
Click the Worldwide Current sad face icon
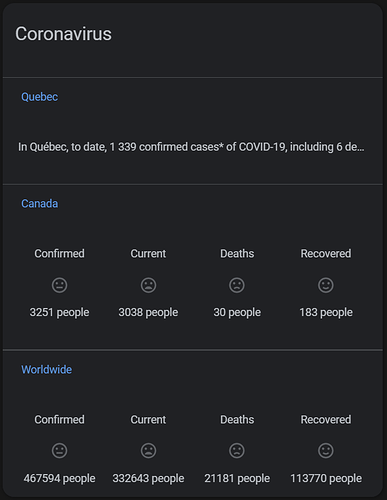148,451
